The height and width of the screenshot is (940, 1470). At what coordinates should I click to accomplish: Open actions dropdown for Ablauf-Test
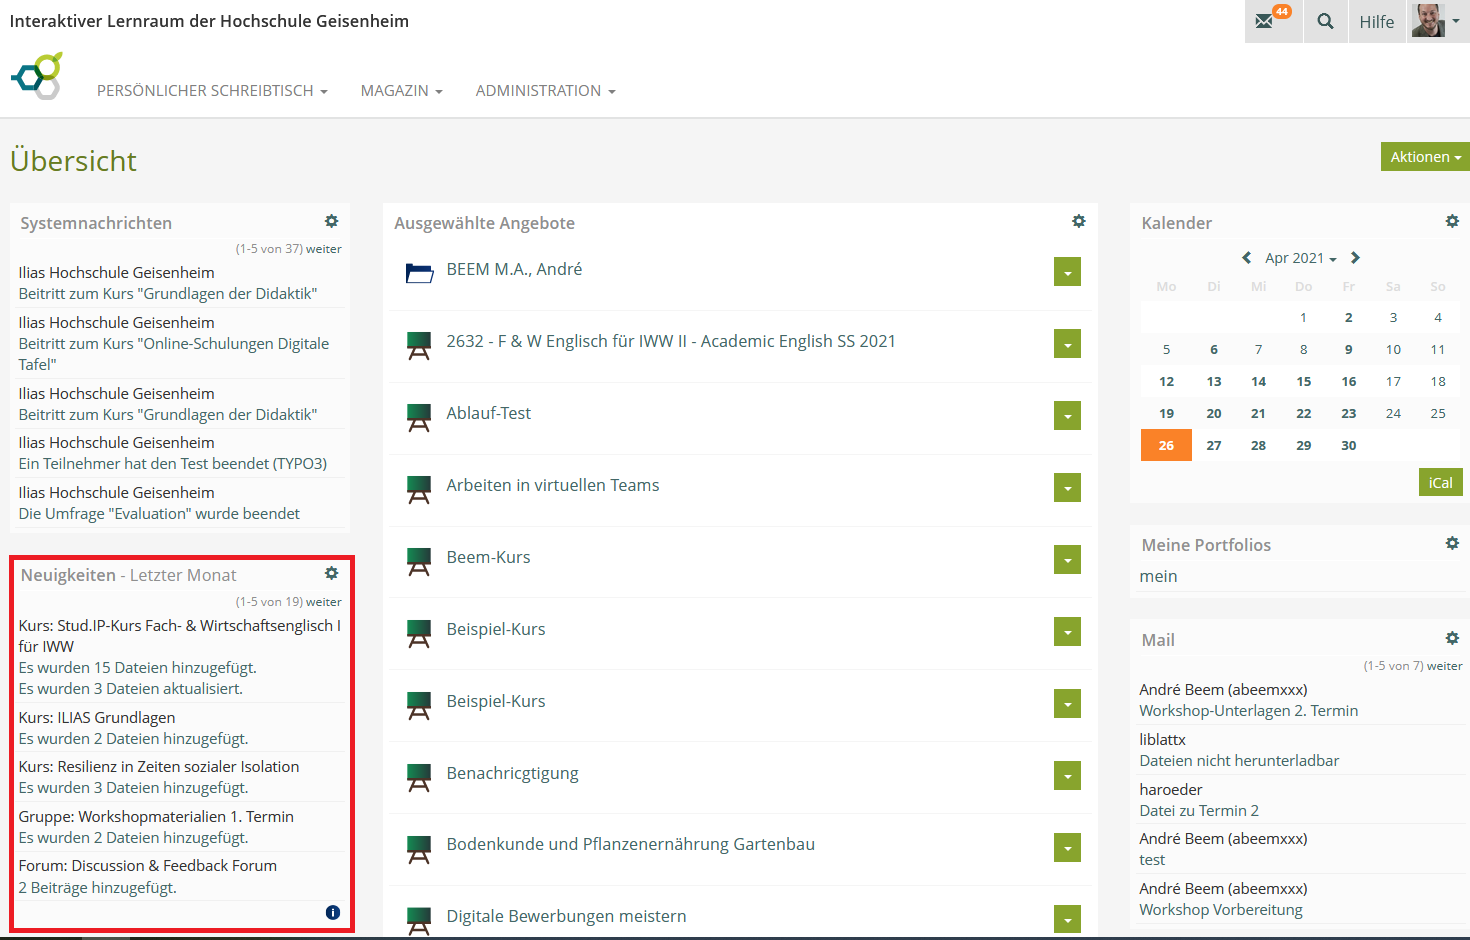pos(1067,416)
